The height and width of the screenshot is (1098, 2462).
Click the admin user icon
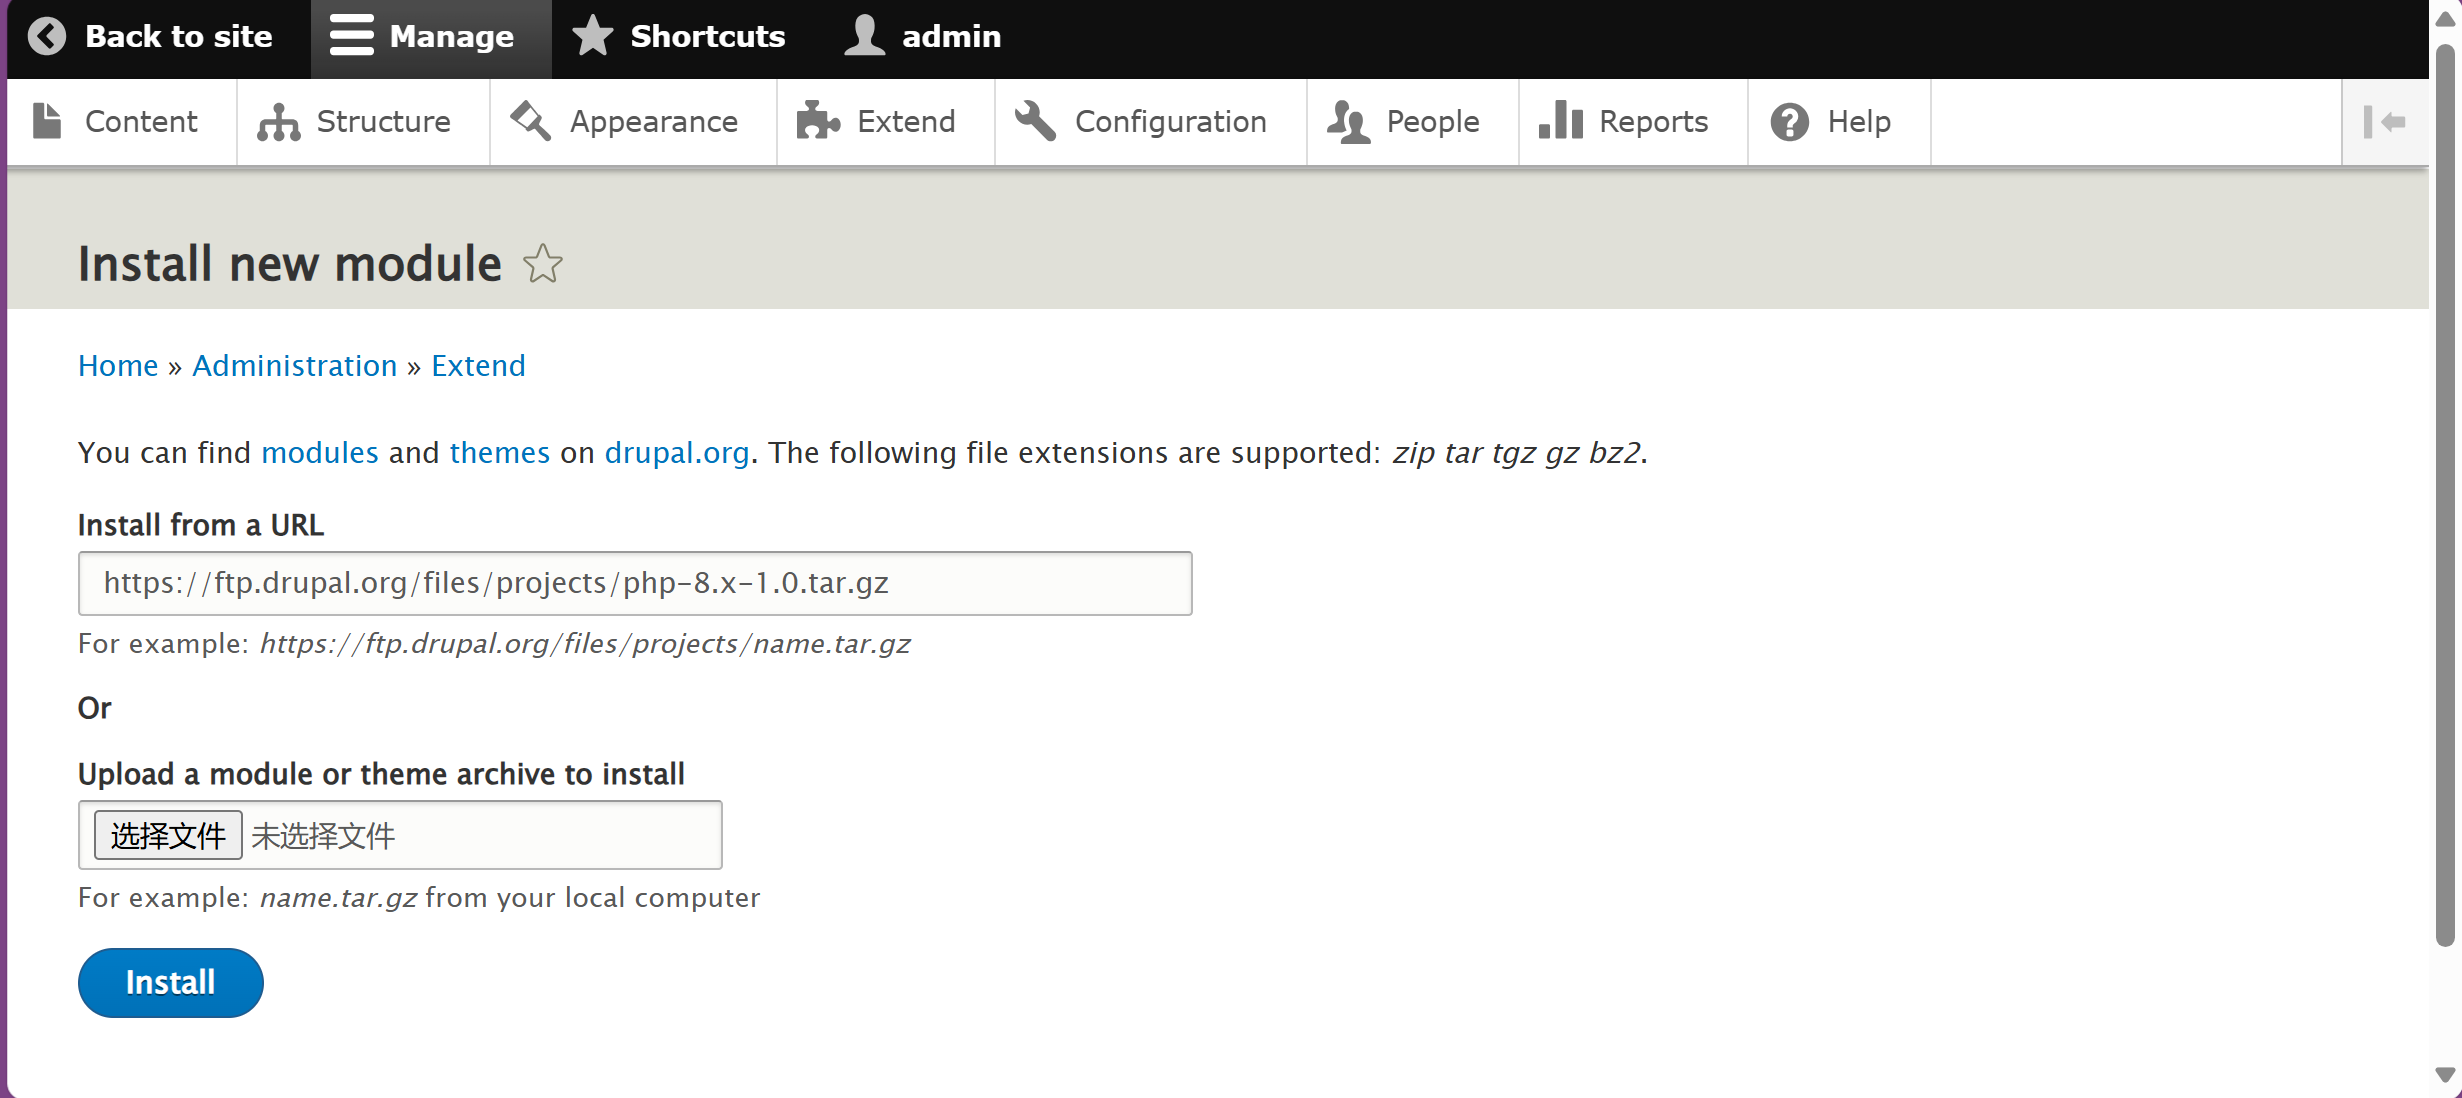(x=864, y=37)
